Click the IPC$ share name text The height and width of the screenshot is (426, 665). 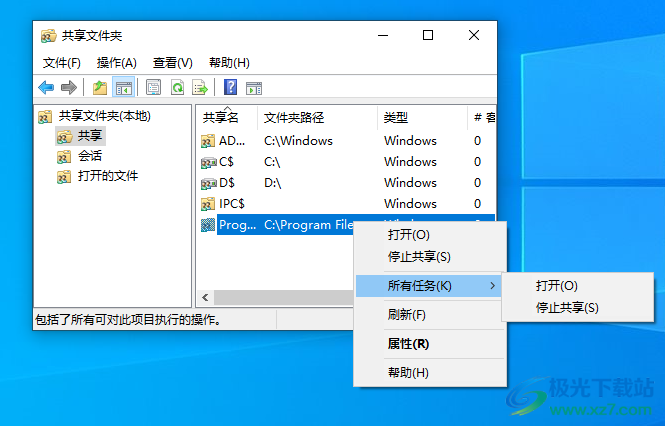tap(232, 204)
